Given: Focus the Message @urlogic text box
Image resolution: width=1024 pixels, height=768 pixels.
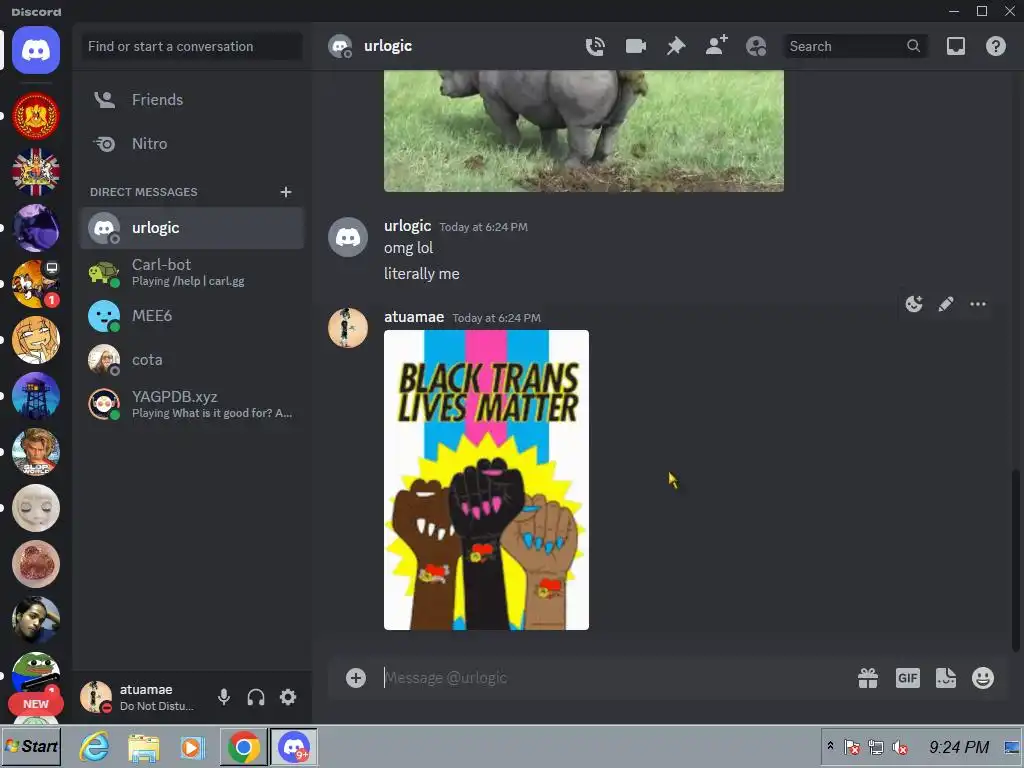Looking at the screenshot, I should point(614,678).
